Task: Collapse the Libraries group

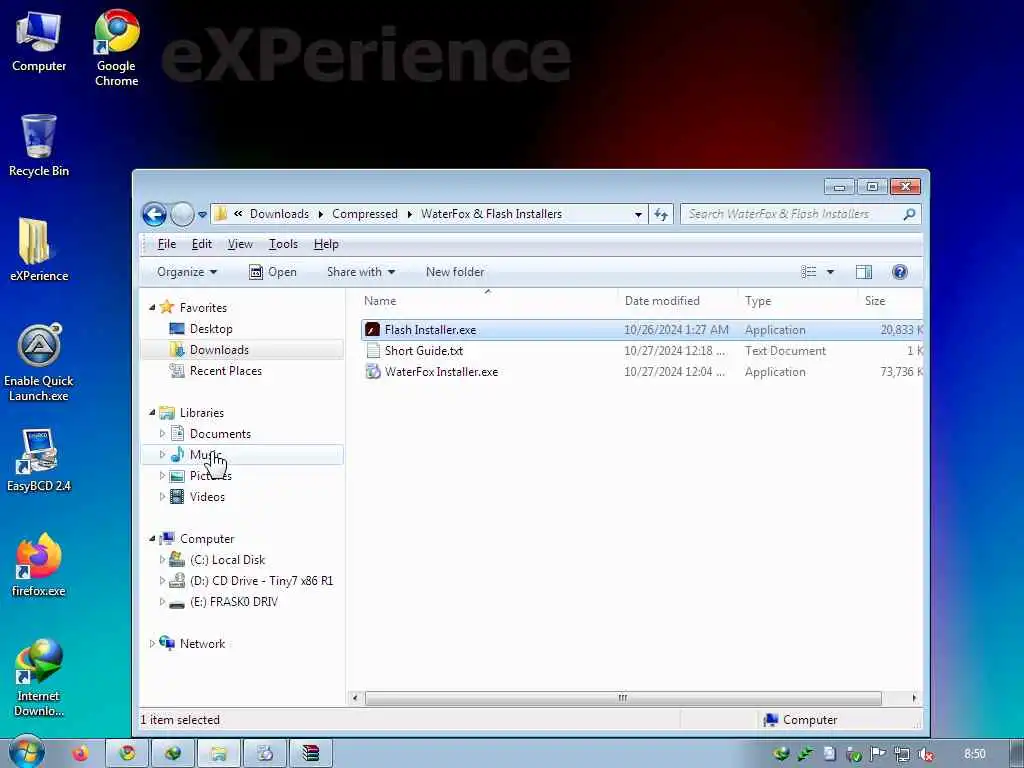Action: (x=152, y=413)
